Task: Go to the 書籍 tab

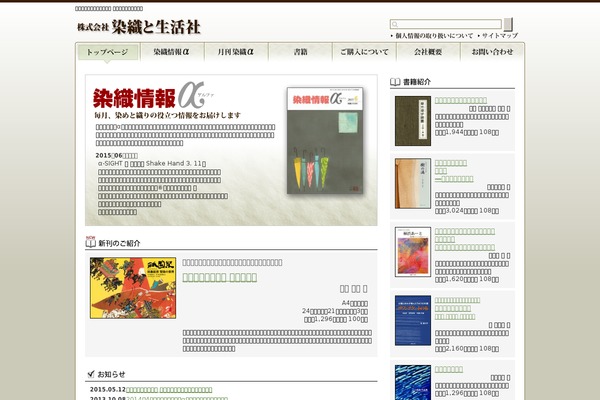Action: (x=300, y=52)
